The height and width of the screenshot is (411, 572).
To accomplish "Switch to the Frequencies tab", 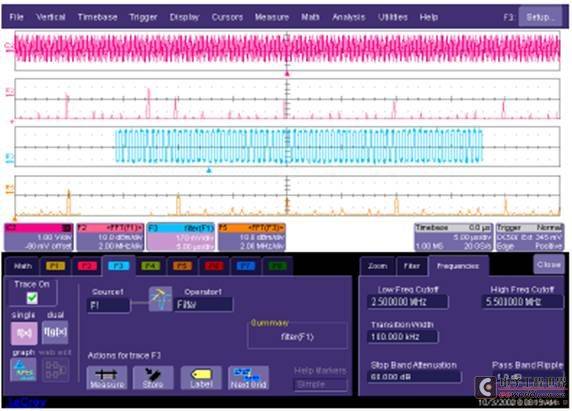I will 458,266.
